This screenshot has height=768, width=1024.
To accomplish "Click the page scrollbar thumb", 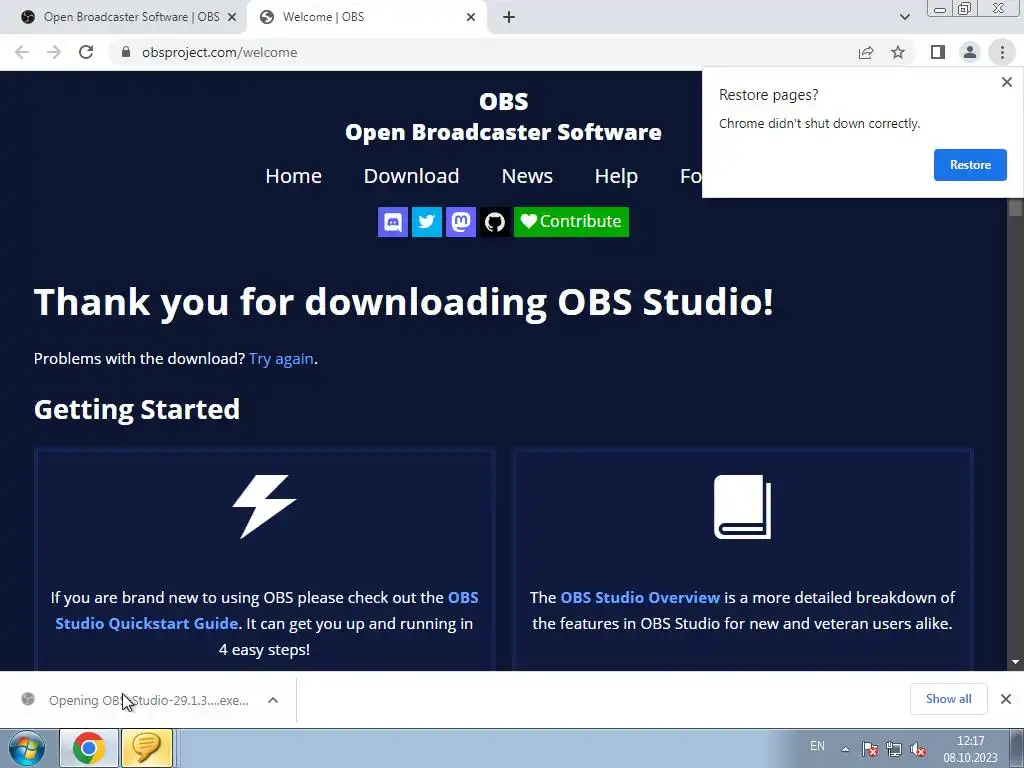I will point(1015,208).
